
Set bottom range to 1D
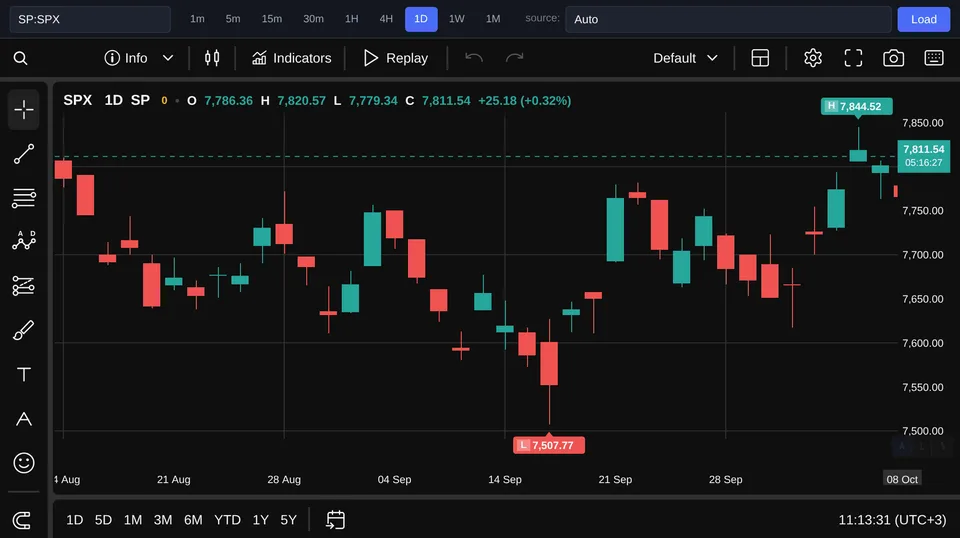pyautogui.click(x=75, y=520)
